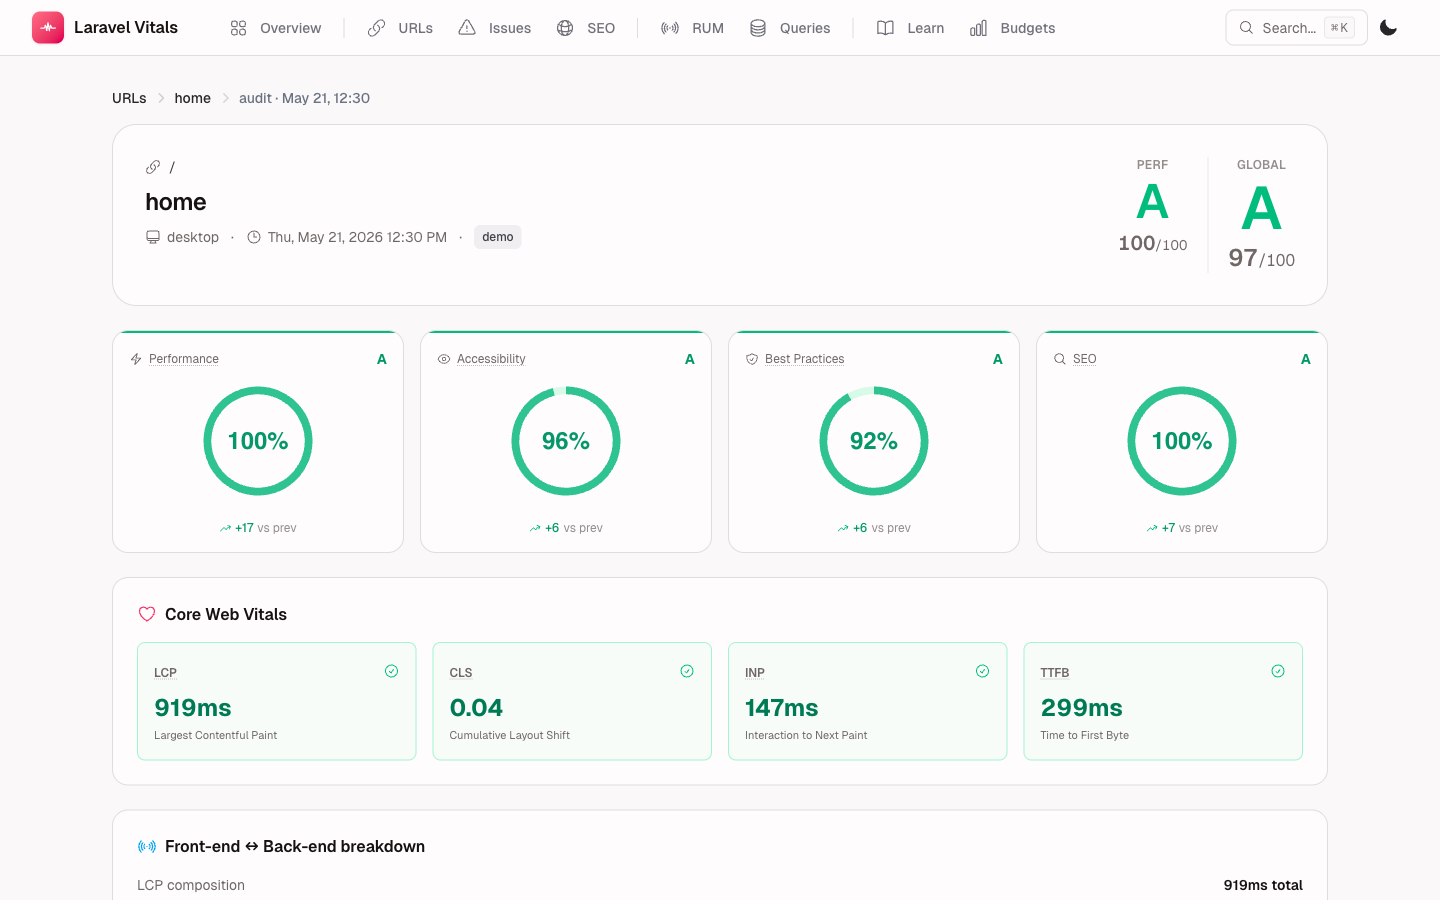Open the RUM nav item
This screenshot has height=900, width=1440.
(x=692, y=28)
